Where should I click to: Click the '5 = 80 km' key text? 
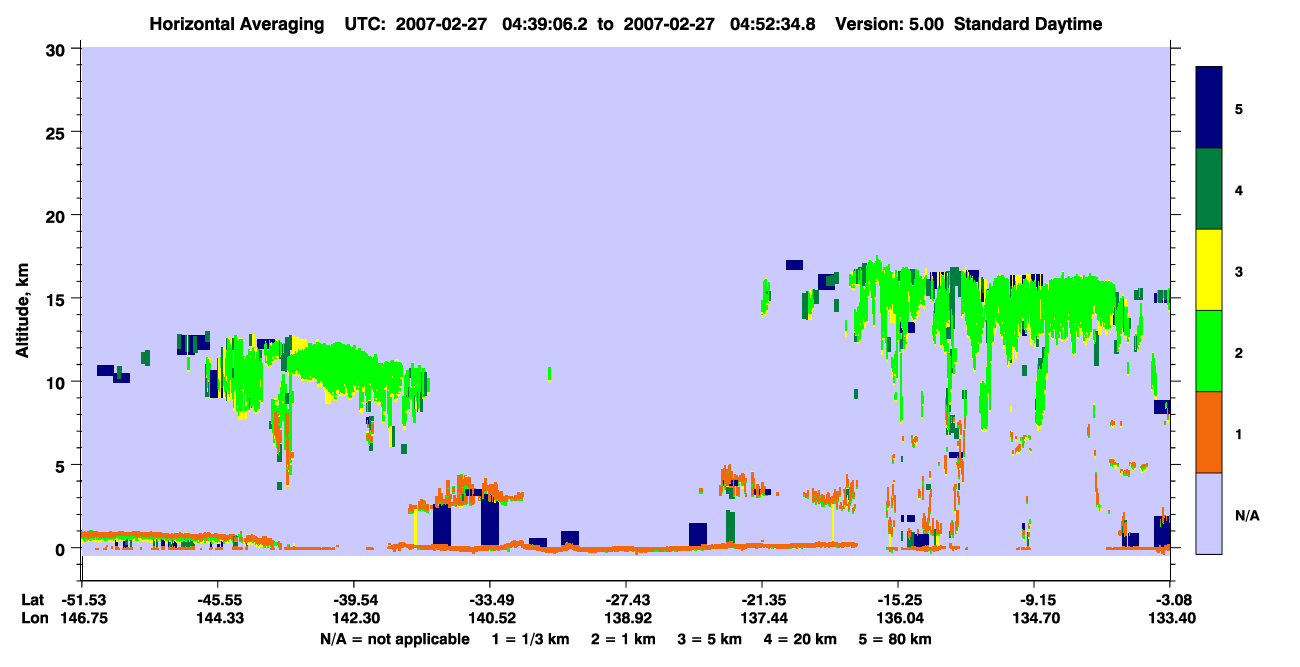(895, 639)
